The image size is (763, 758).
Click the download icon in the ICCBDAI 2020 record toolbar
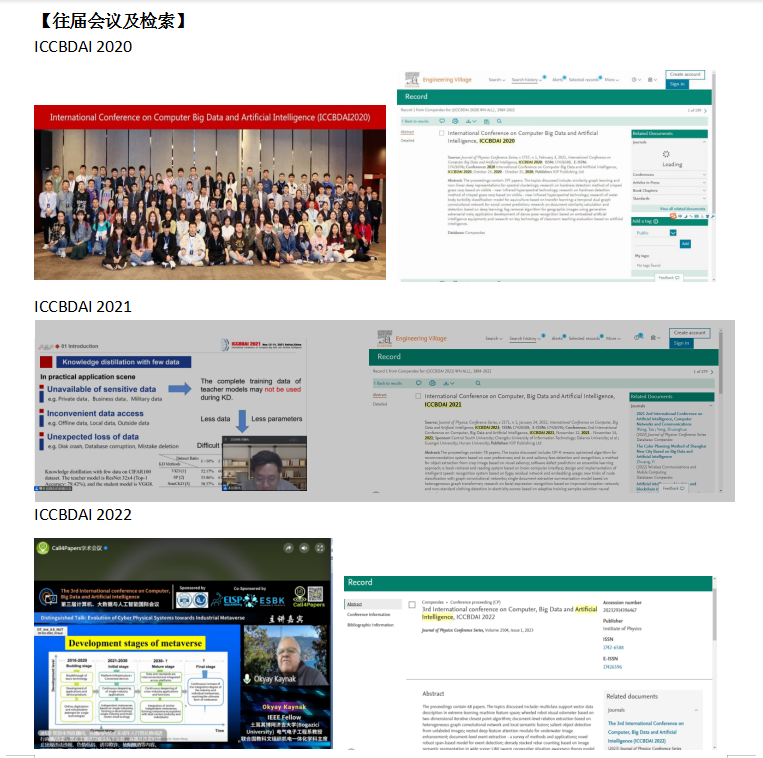click(x=467, y=121)
